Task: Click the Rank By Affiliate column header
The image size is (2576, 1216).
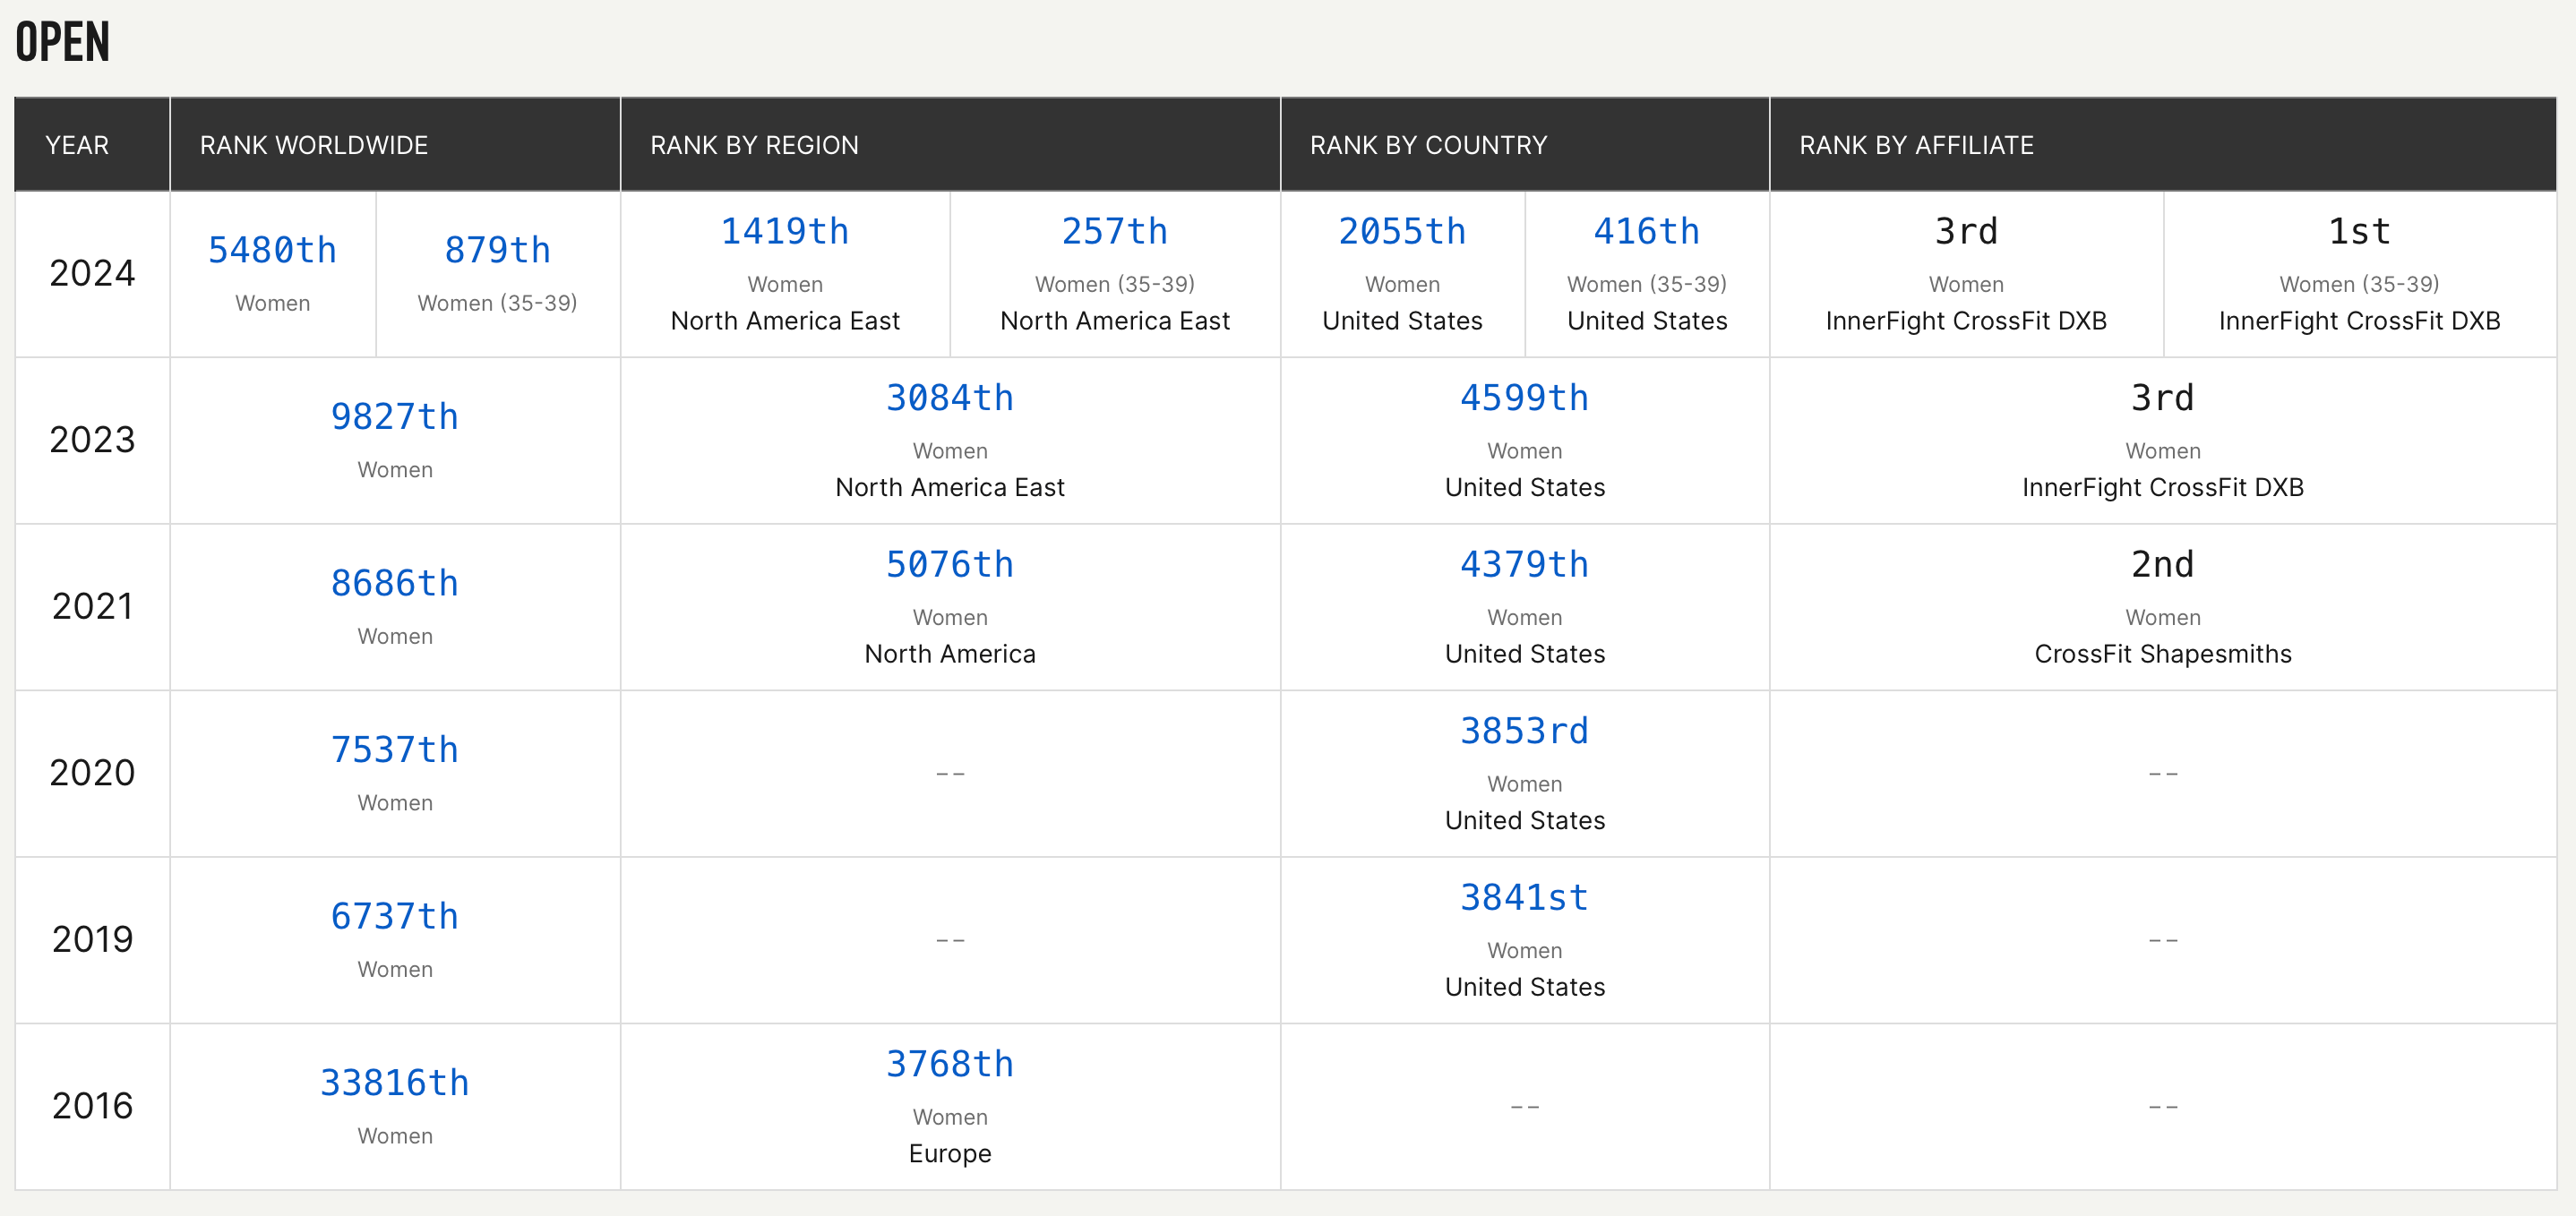Action: (x=1916, y=145)
